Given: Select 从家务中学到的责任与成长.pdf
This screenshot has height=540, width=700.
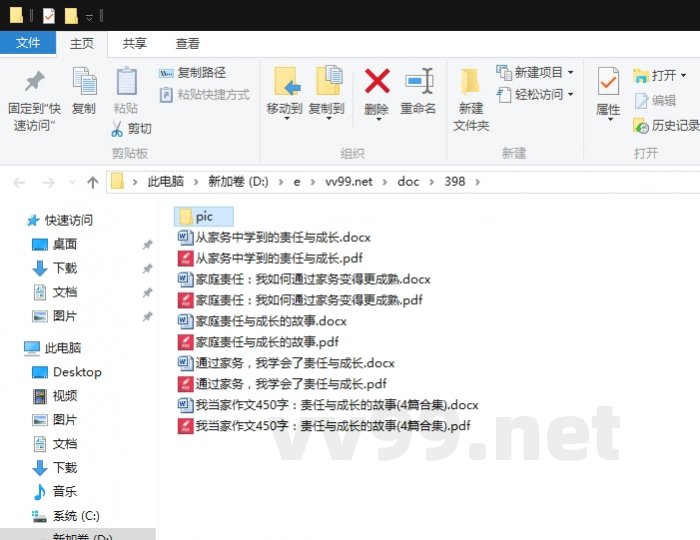Looking at the screenshot, I should (271, 258).
